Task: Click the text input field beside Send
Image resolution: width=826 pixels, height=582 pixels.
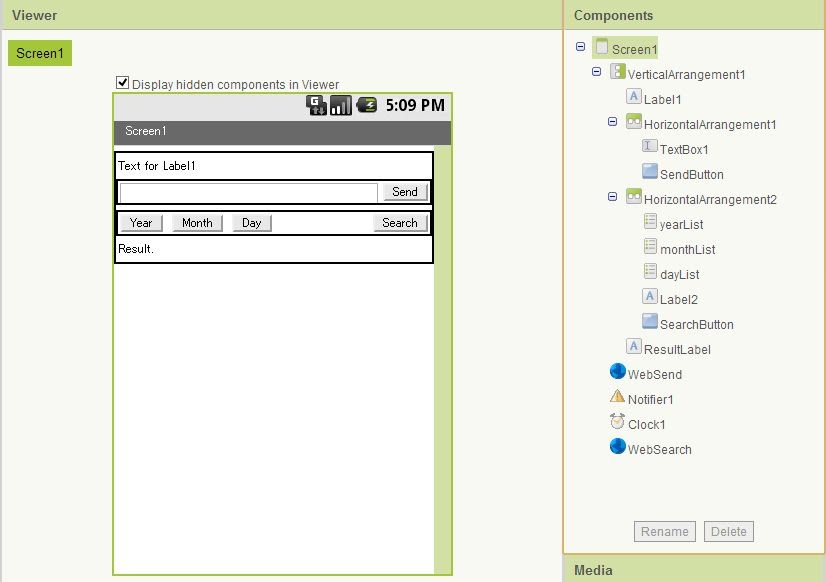Action: pyautogui.click(x=248, y=193)
